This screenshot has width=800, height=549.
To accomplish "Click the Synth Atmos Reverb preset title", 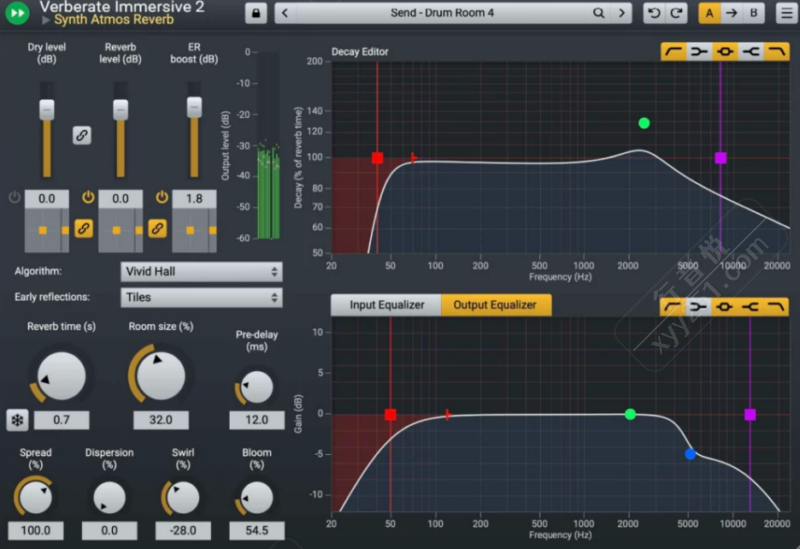I will click(114, 19).
